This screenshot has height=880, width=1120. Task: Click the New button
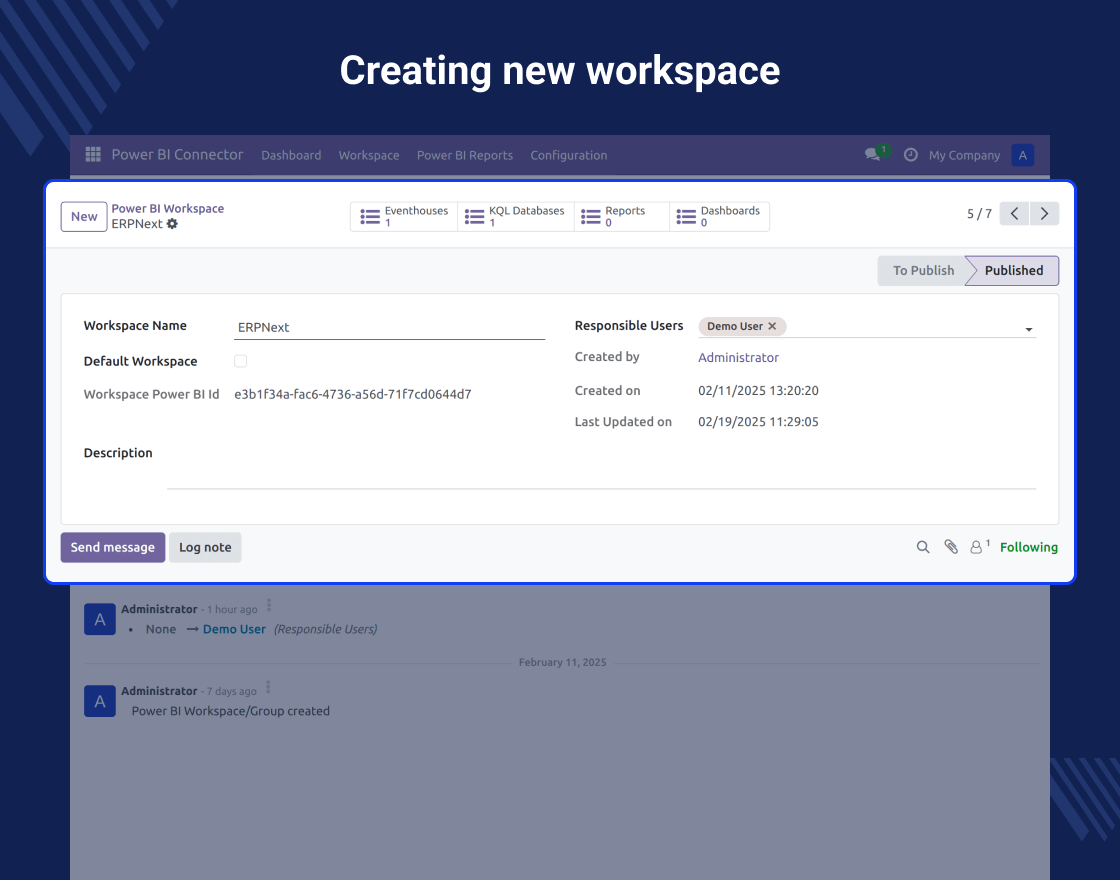(83, 216)
